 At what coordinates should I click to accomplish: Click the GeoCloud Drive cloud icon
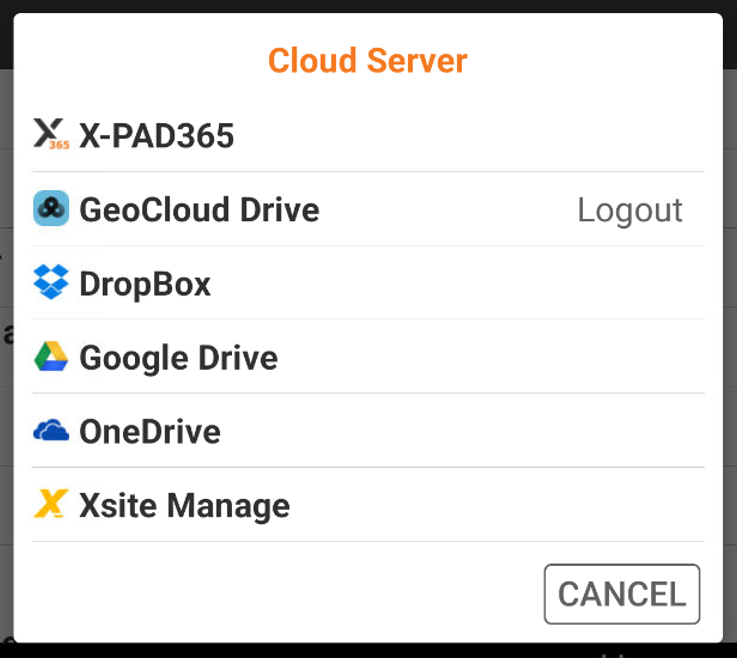[51, 209]
